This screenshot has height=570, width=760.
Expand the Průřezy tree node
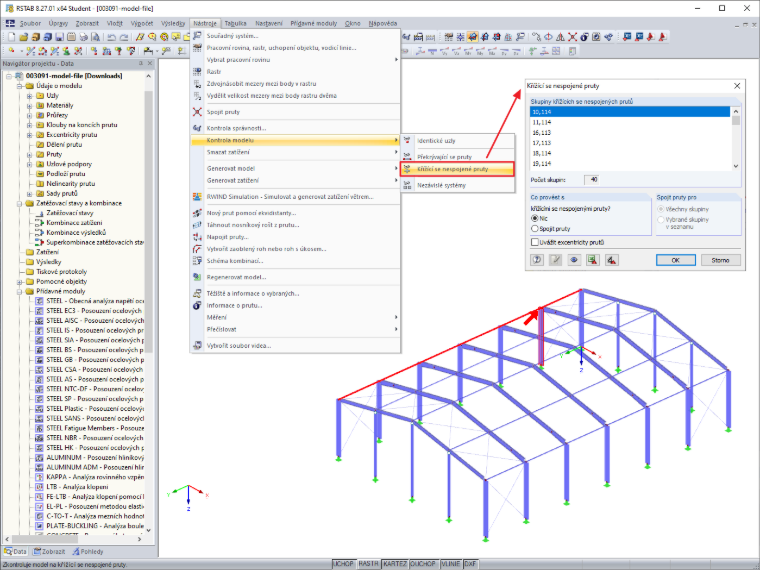30,115
